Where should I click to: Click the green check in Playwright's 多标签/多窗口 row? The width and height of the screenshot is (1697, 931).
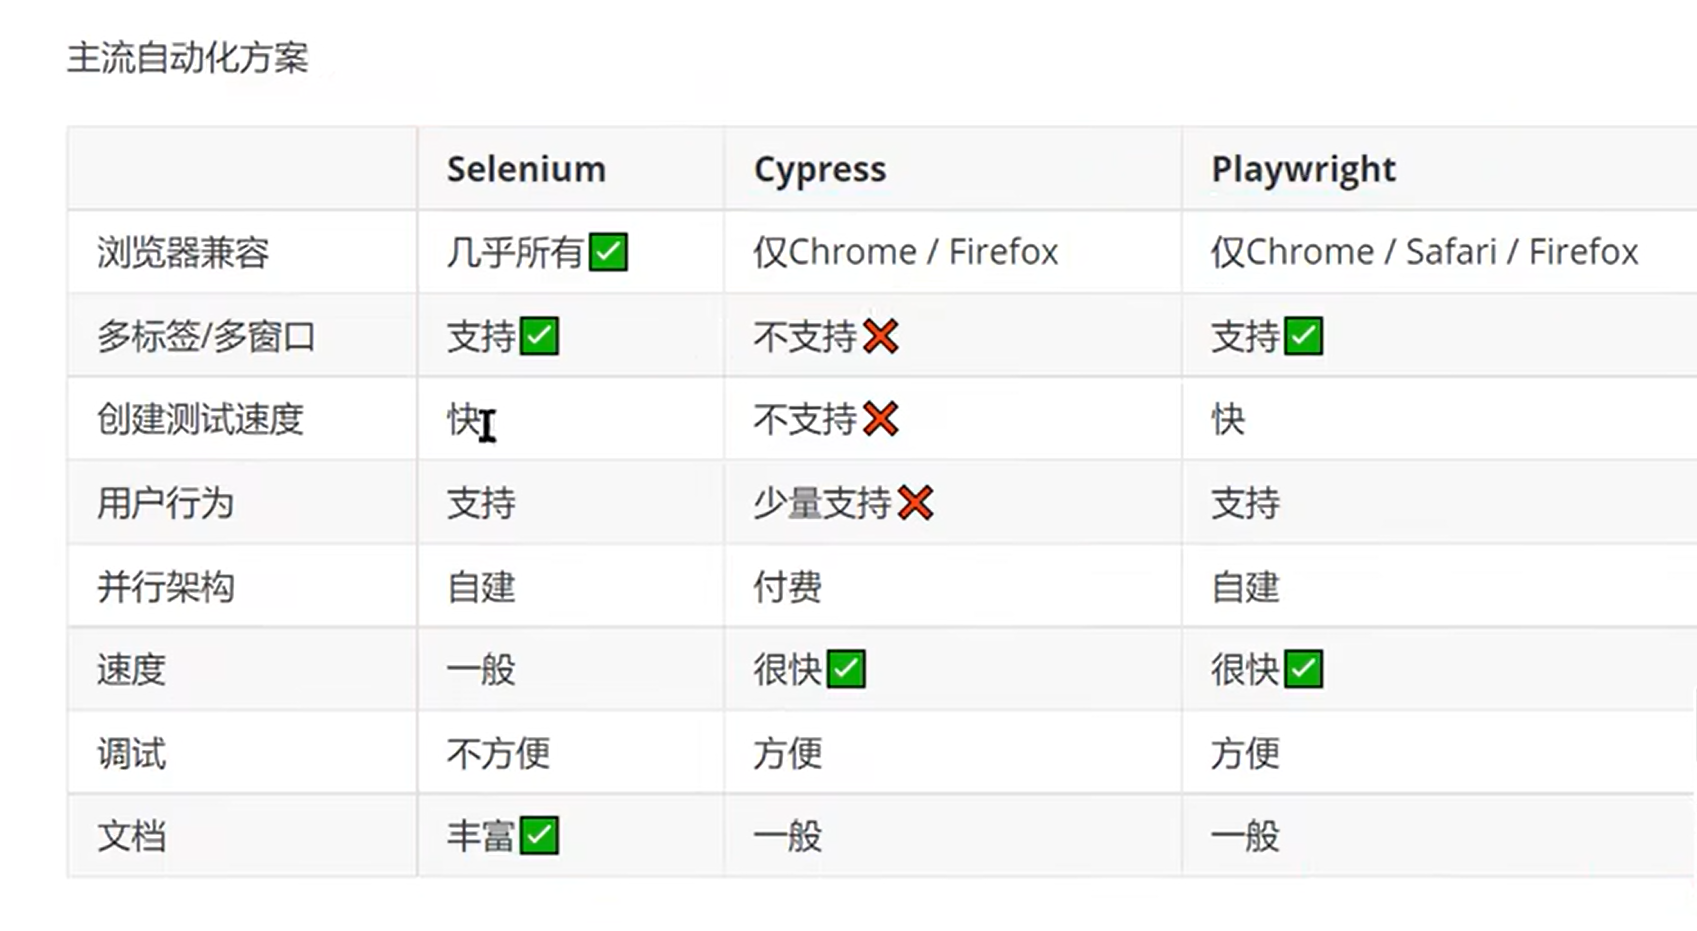click(1303, 336)
